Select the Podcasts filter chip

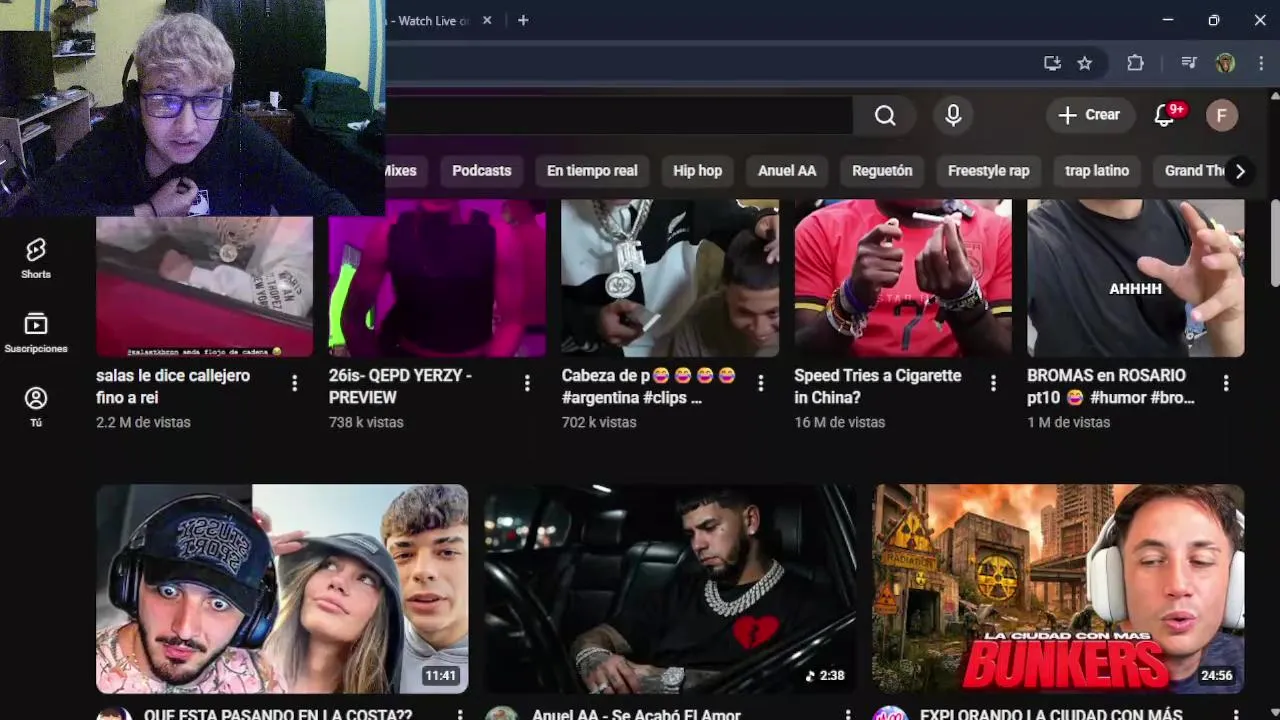[481, 171]
